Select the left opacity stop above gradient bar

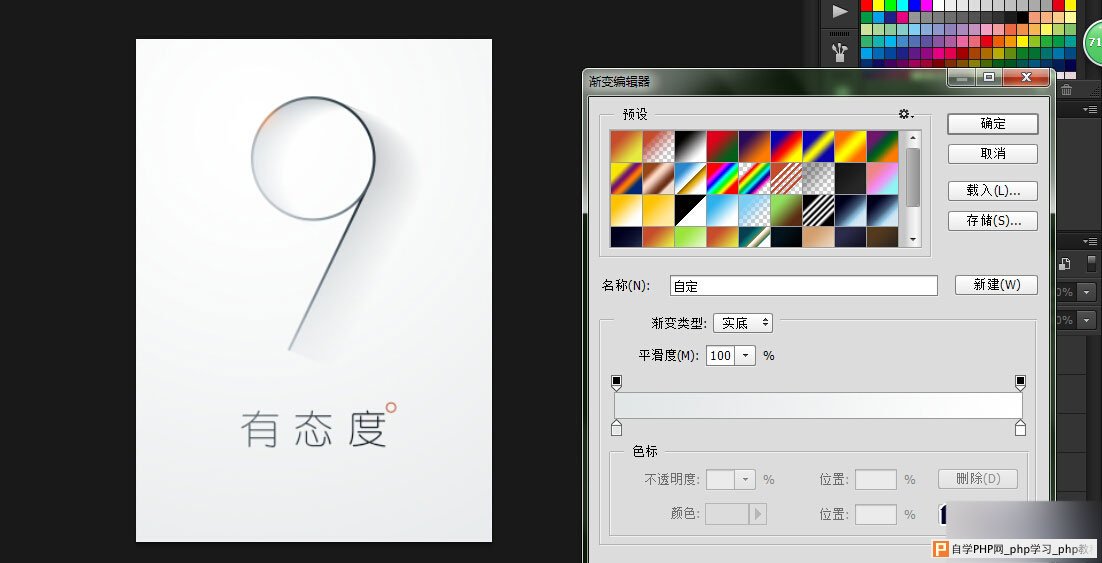click(x=616, y=383)
